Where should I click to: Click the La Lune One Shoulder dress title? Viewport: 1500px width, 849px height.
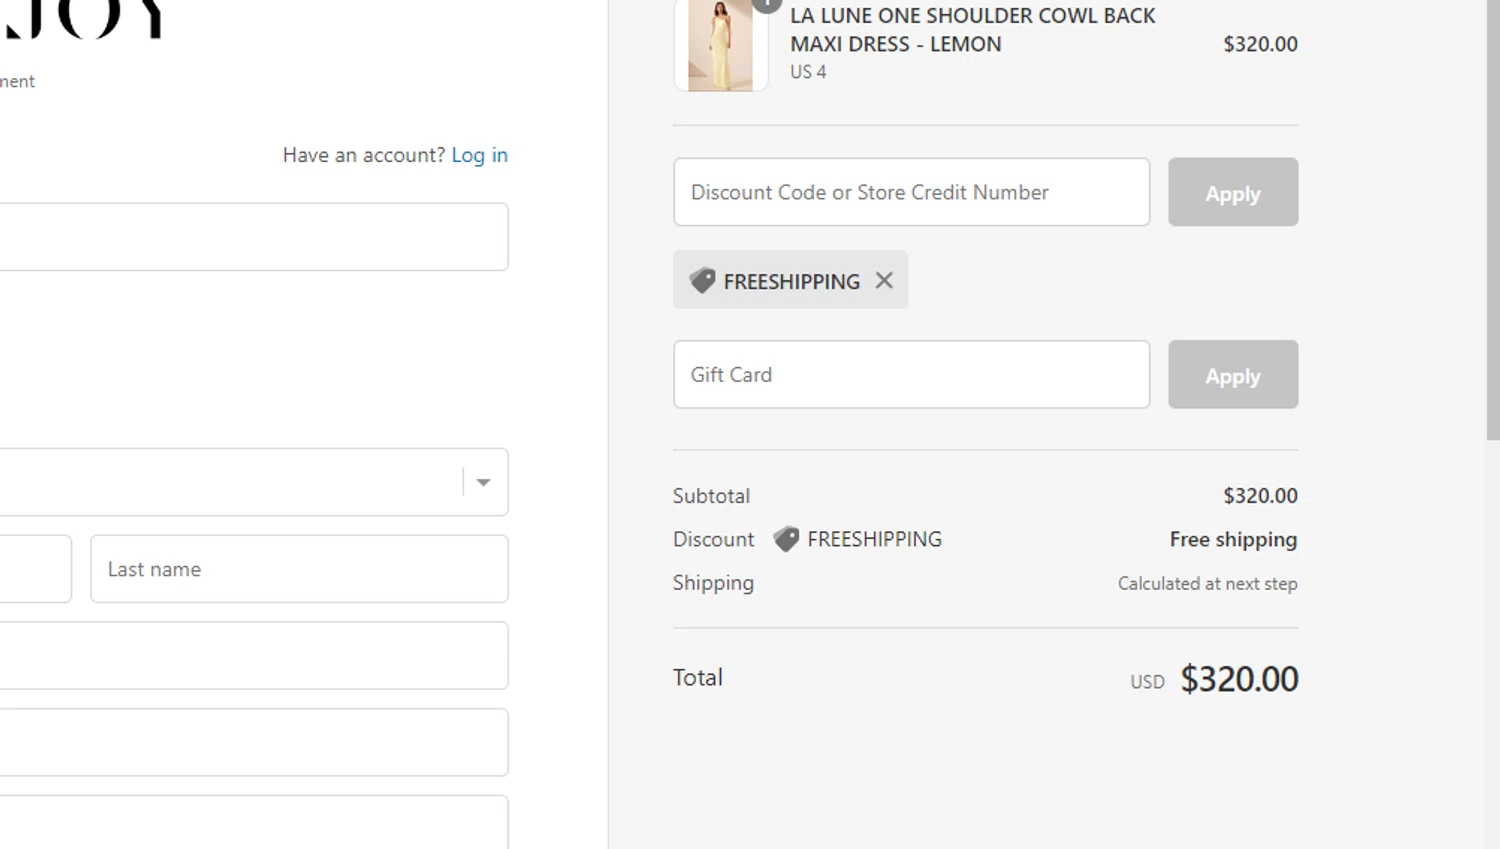(x=972, y=30)
